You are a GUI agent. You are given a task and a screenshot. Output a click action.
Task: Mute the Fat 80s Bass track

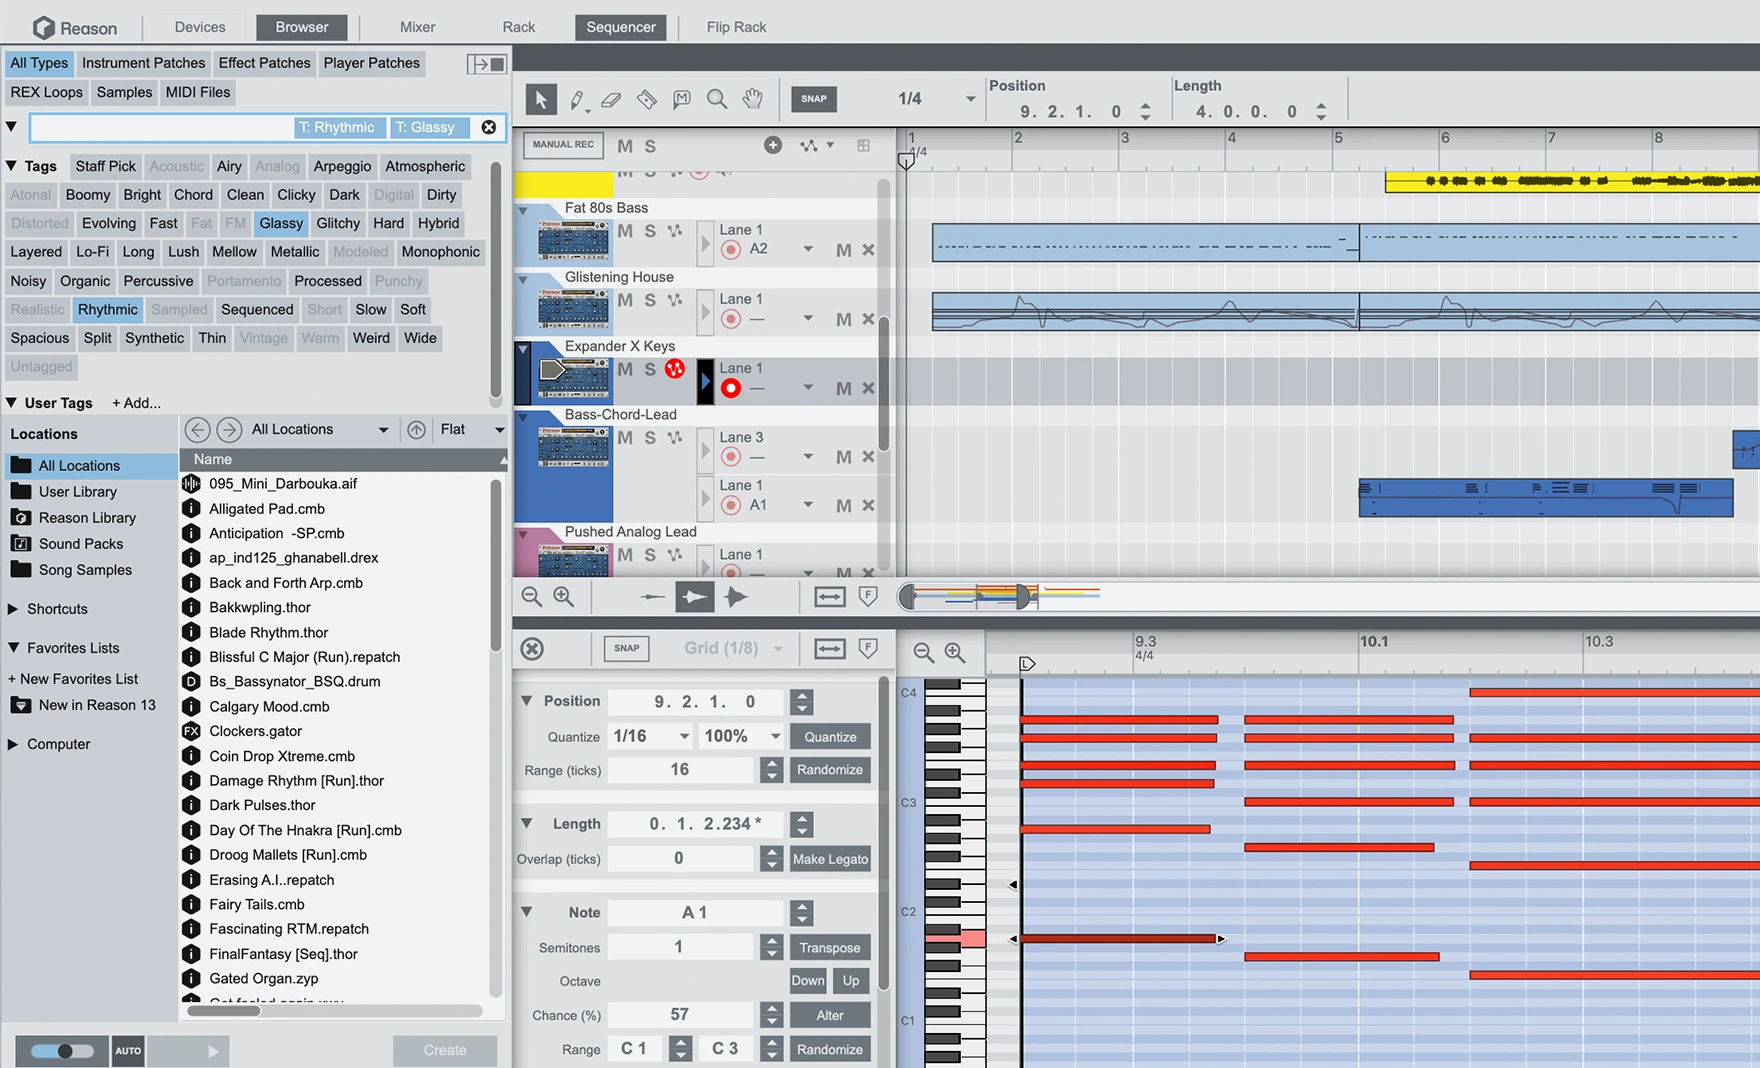pyautogui.click(x=623, y=229)
